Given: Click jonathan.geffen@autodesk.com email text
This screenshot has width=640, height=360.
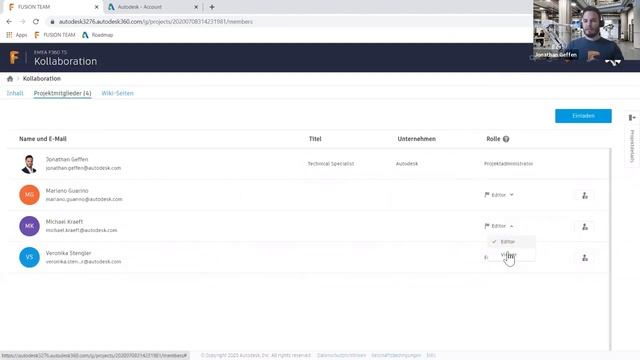Looking at the screenshot, I should (x=83, y=168).
